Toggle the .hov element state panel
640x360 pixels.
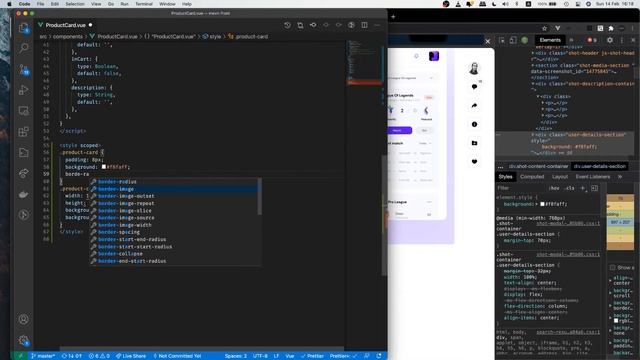554,188
